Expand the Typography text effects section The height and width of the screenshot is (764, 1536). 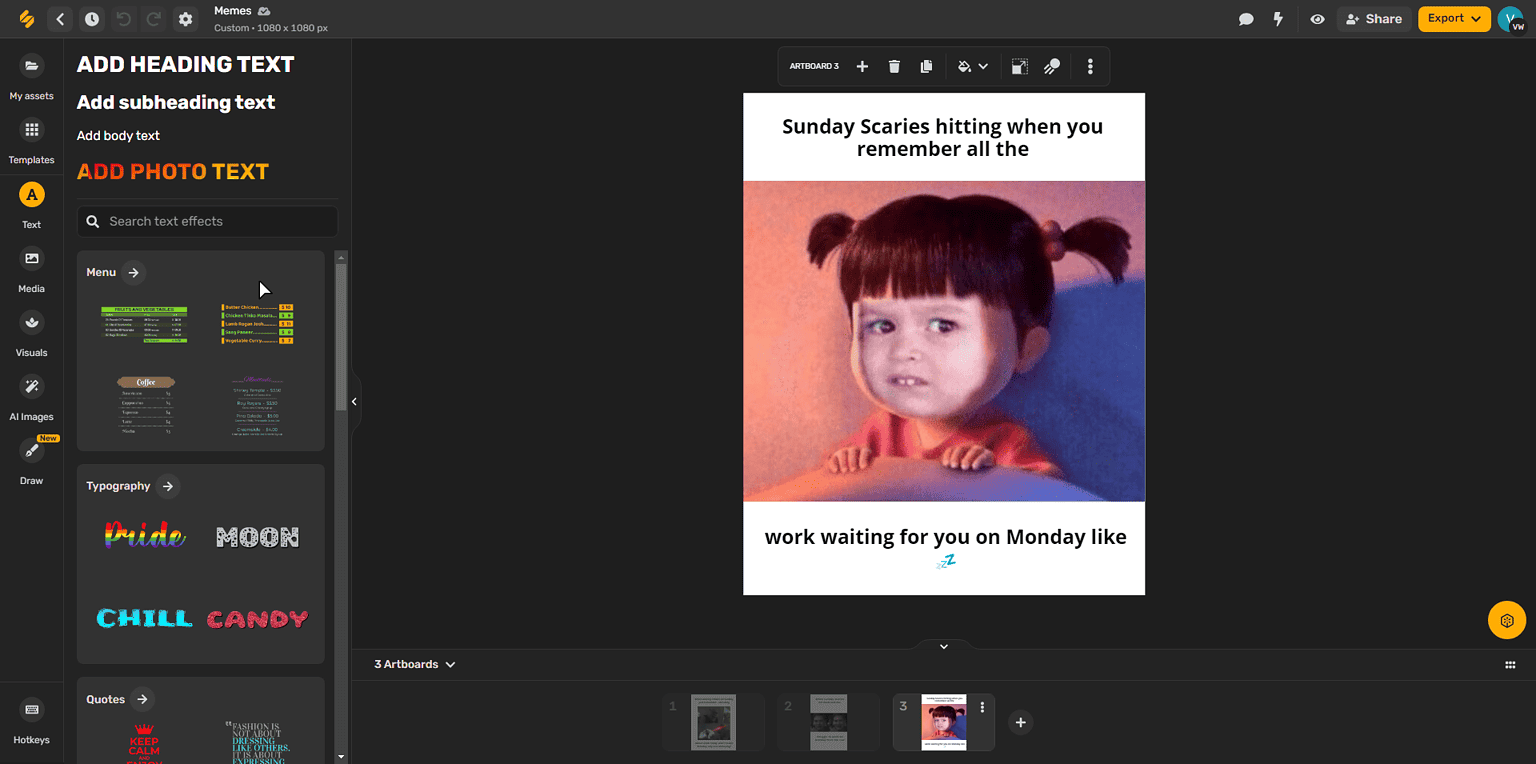(x=168, y=486)
